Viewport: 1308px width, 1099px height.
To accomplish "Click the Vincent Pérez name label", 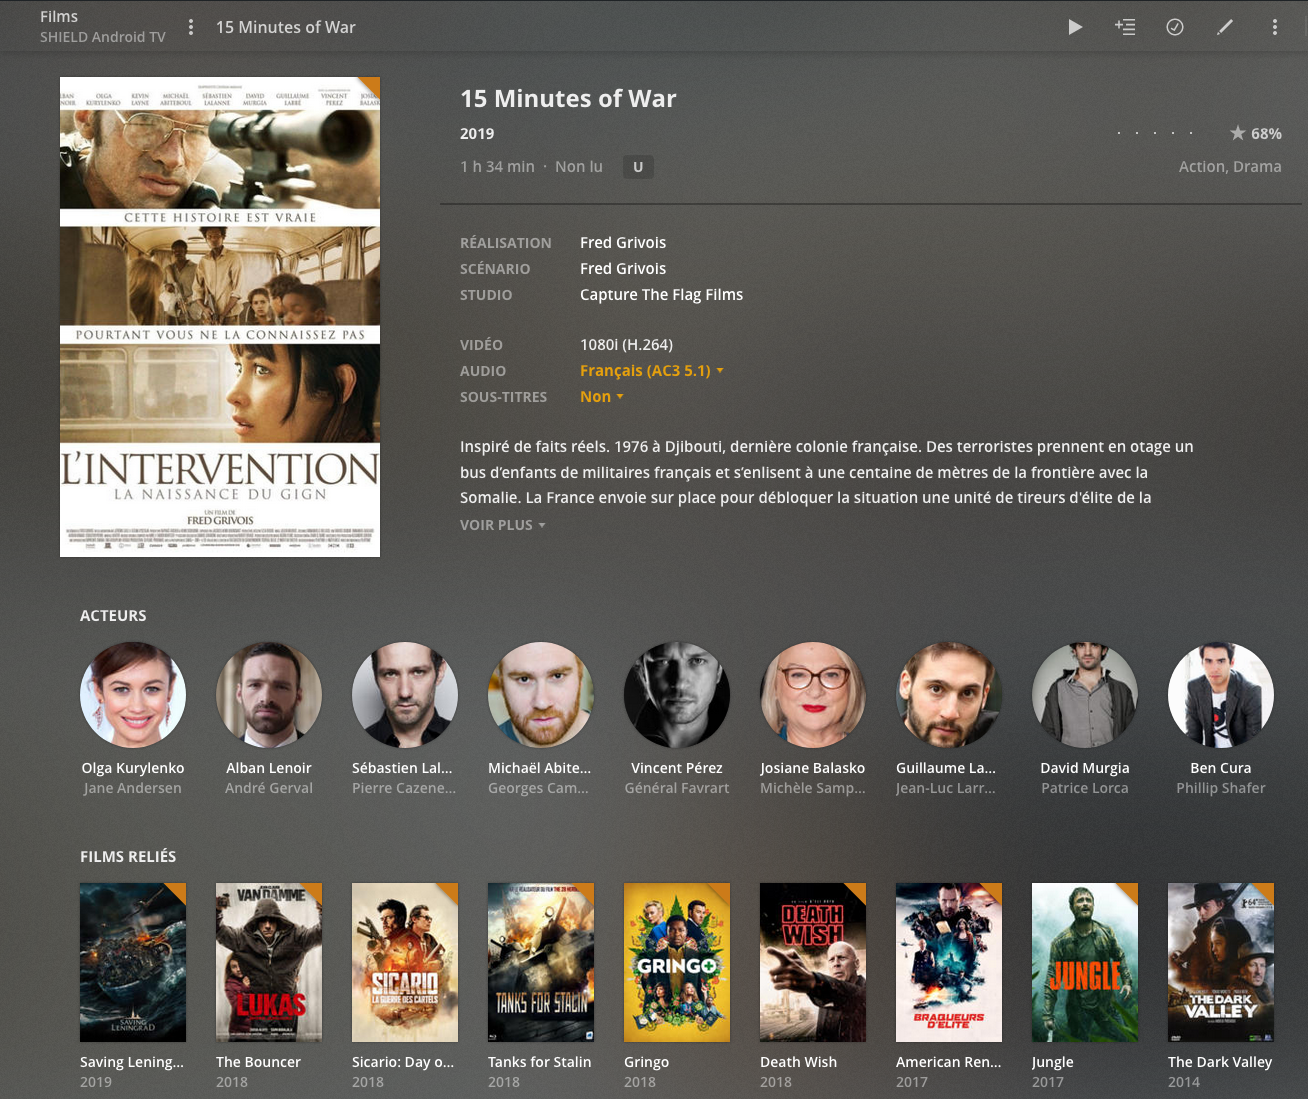I will click(x=677, y=768).
